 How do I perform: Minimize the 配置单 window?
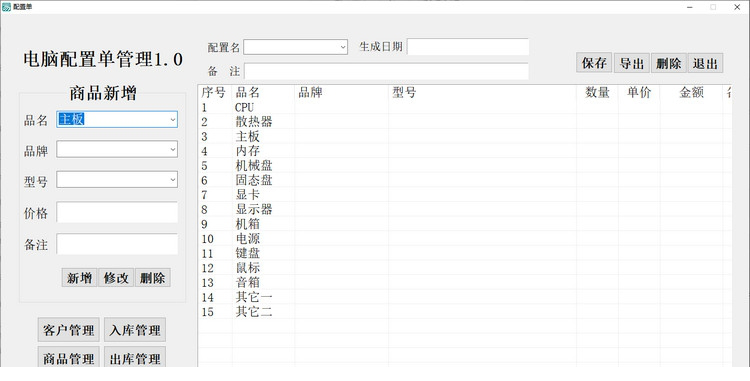click(690, 7)
